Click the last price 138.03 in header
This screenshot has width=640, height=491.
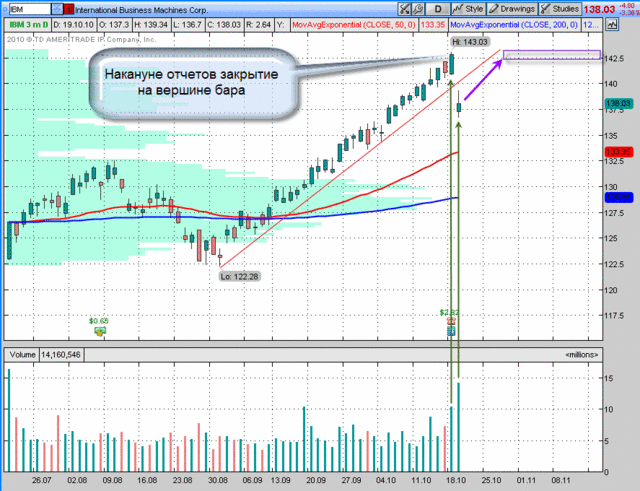[599, 9]
